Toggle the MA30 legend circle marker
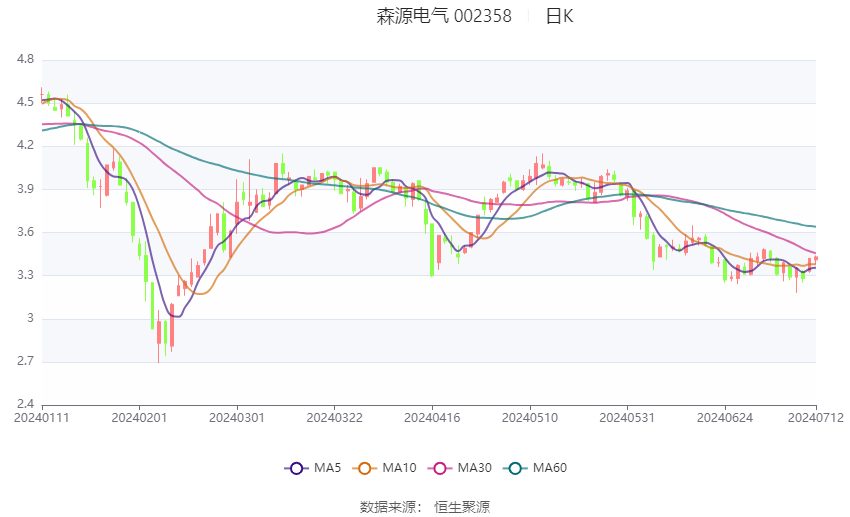 440,468
